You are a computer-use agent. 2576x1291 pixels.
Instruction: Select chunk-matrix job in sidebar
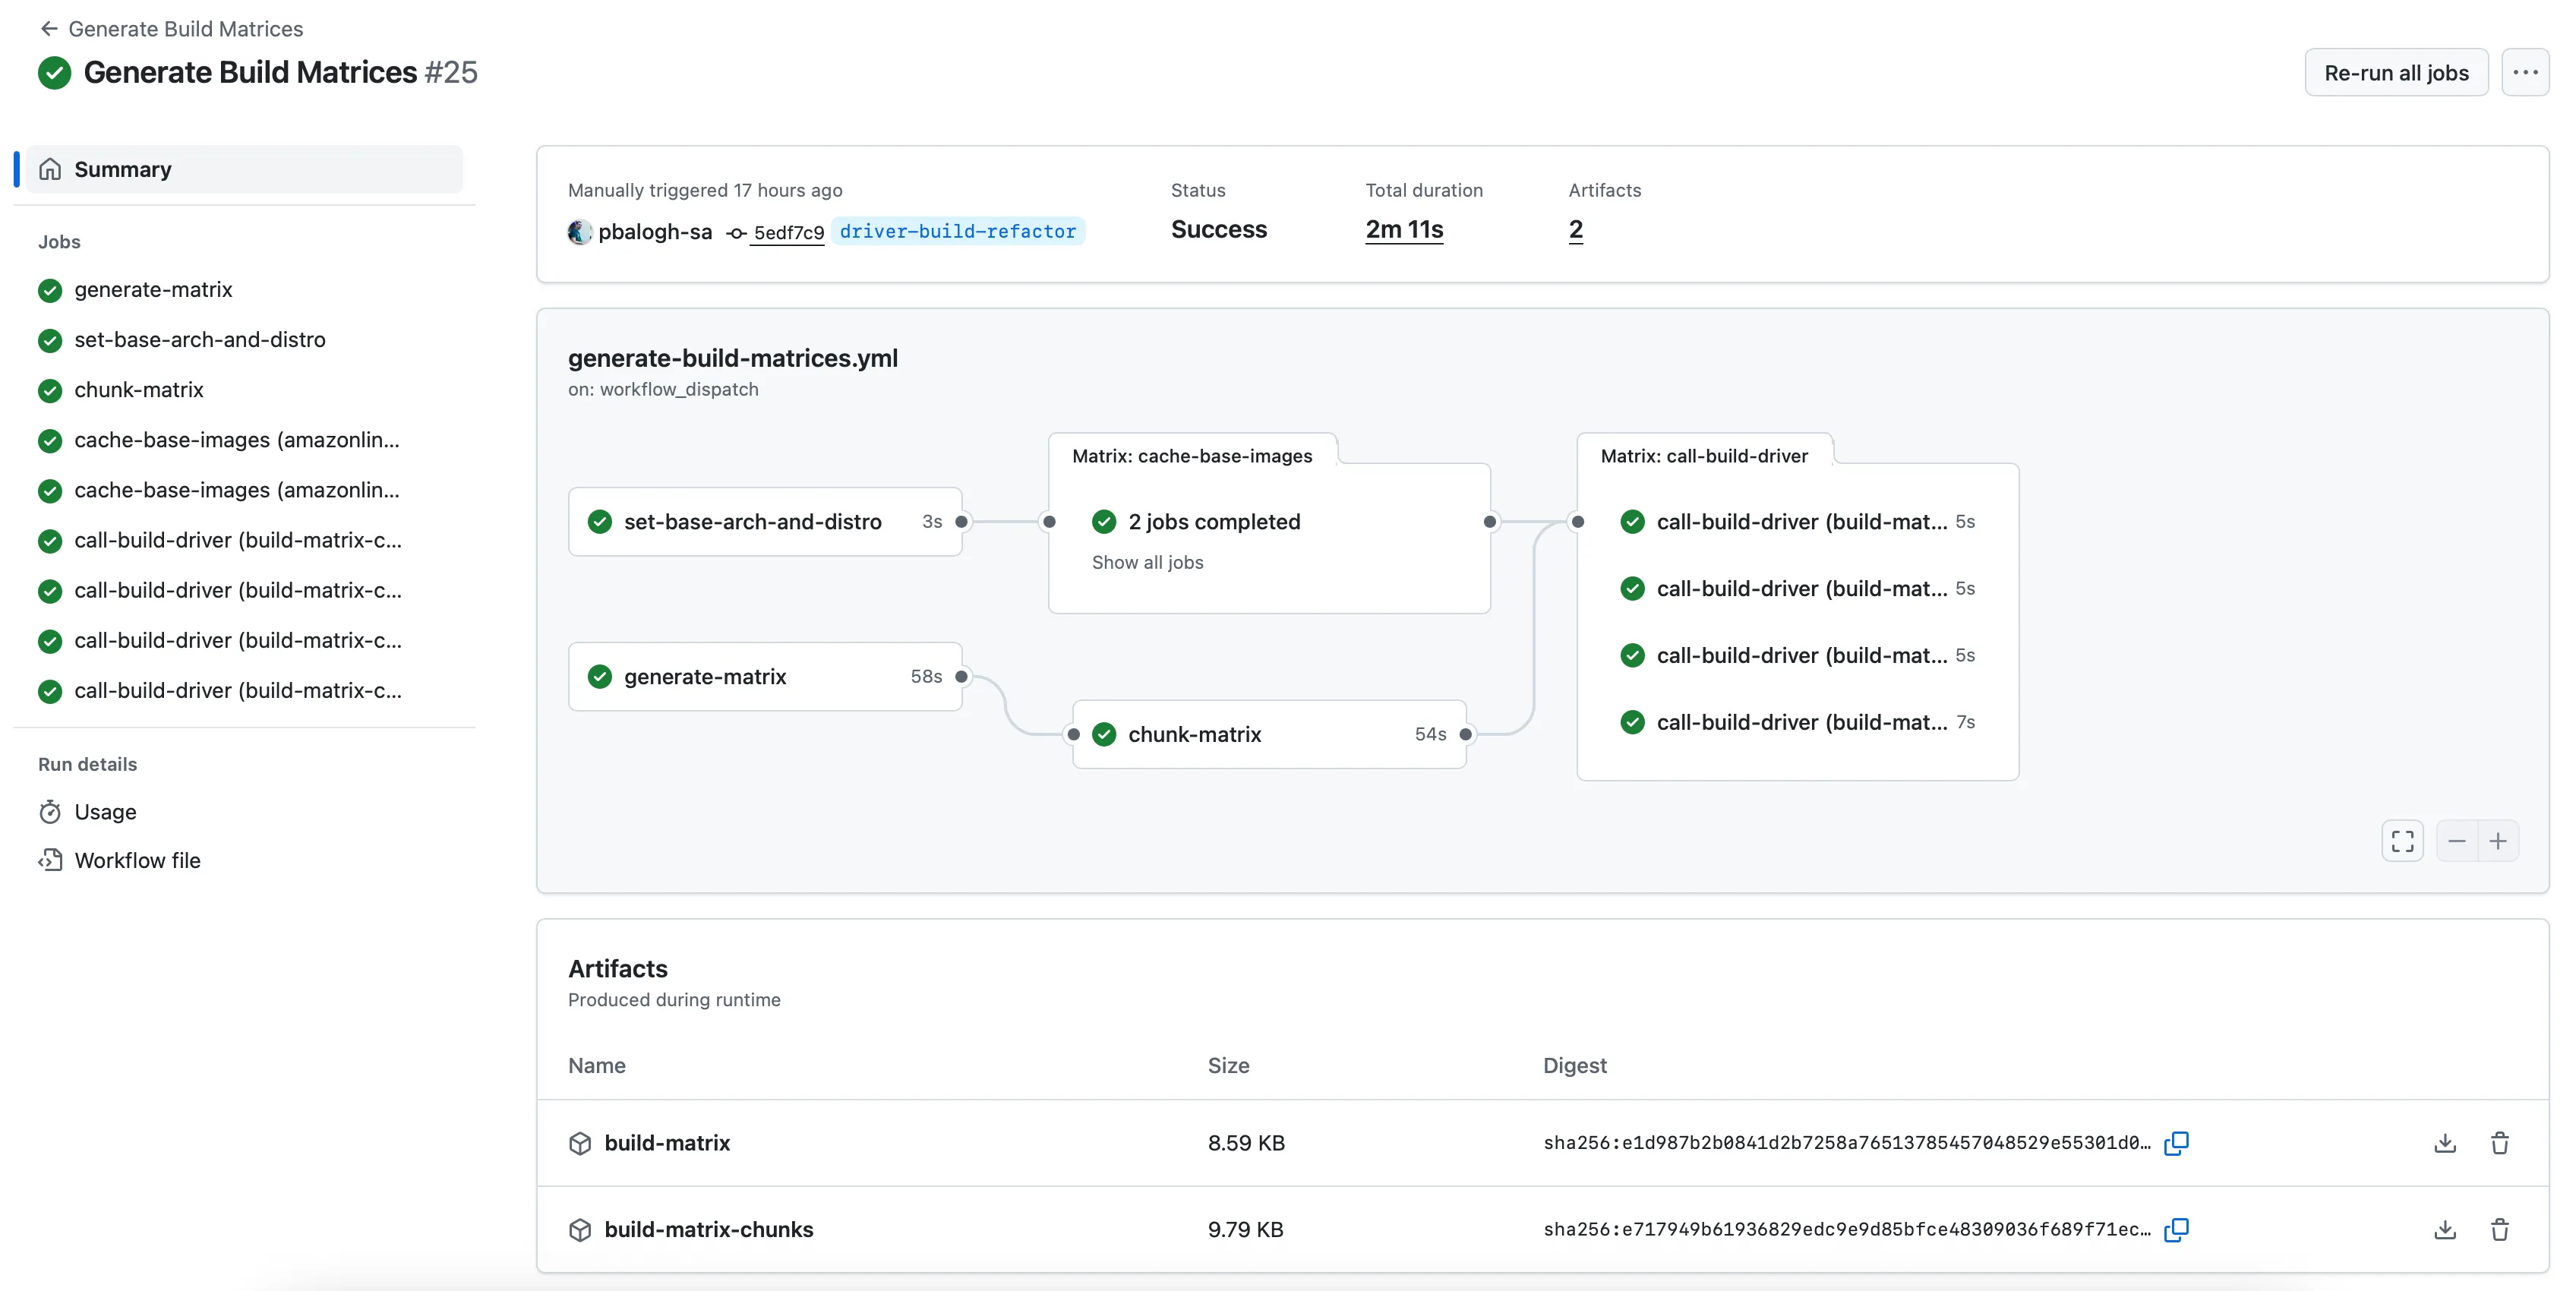coord(138,390)
